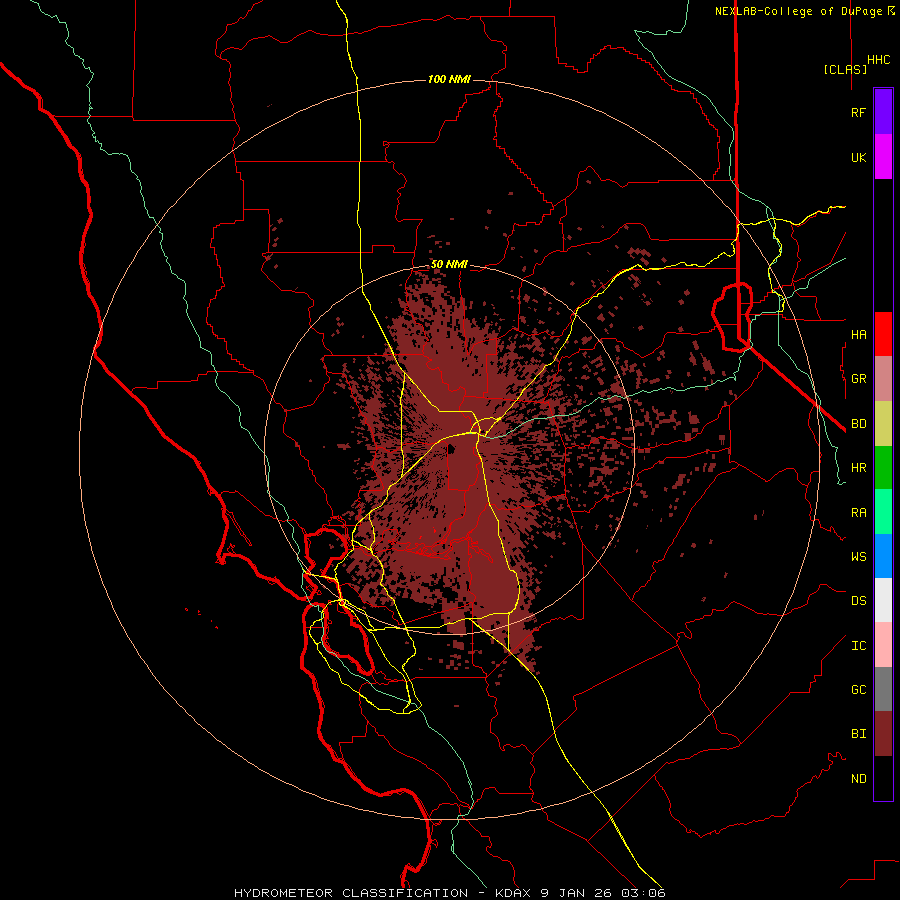The height and width of the screenshot is (900, 900).
Task: Click the HR legend label
Action: point(858,468)
